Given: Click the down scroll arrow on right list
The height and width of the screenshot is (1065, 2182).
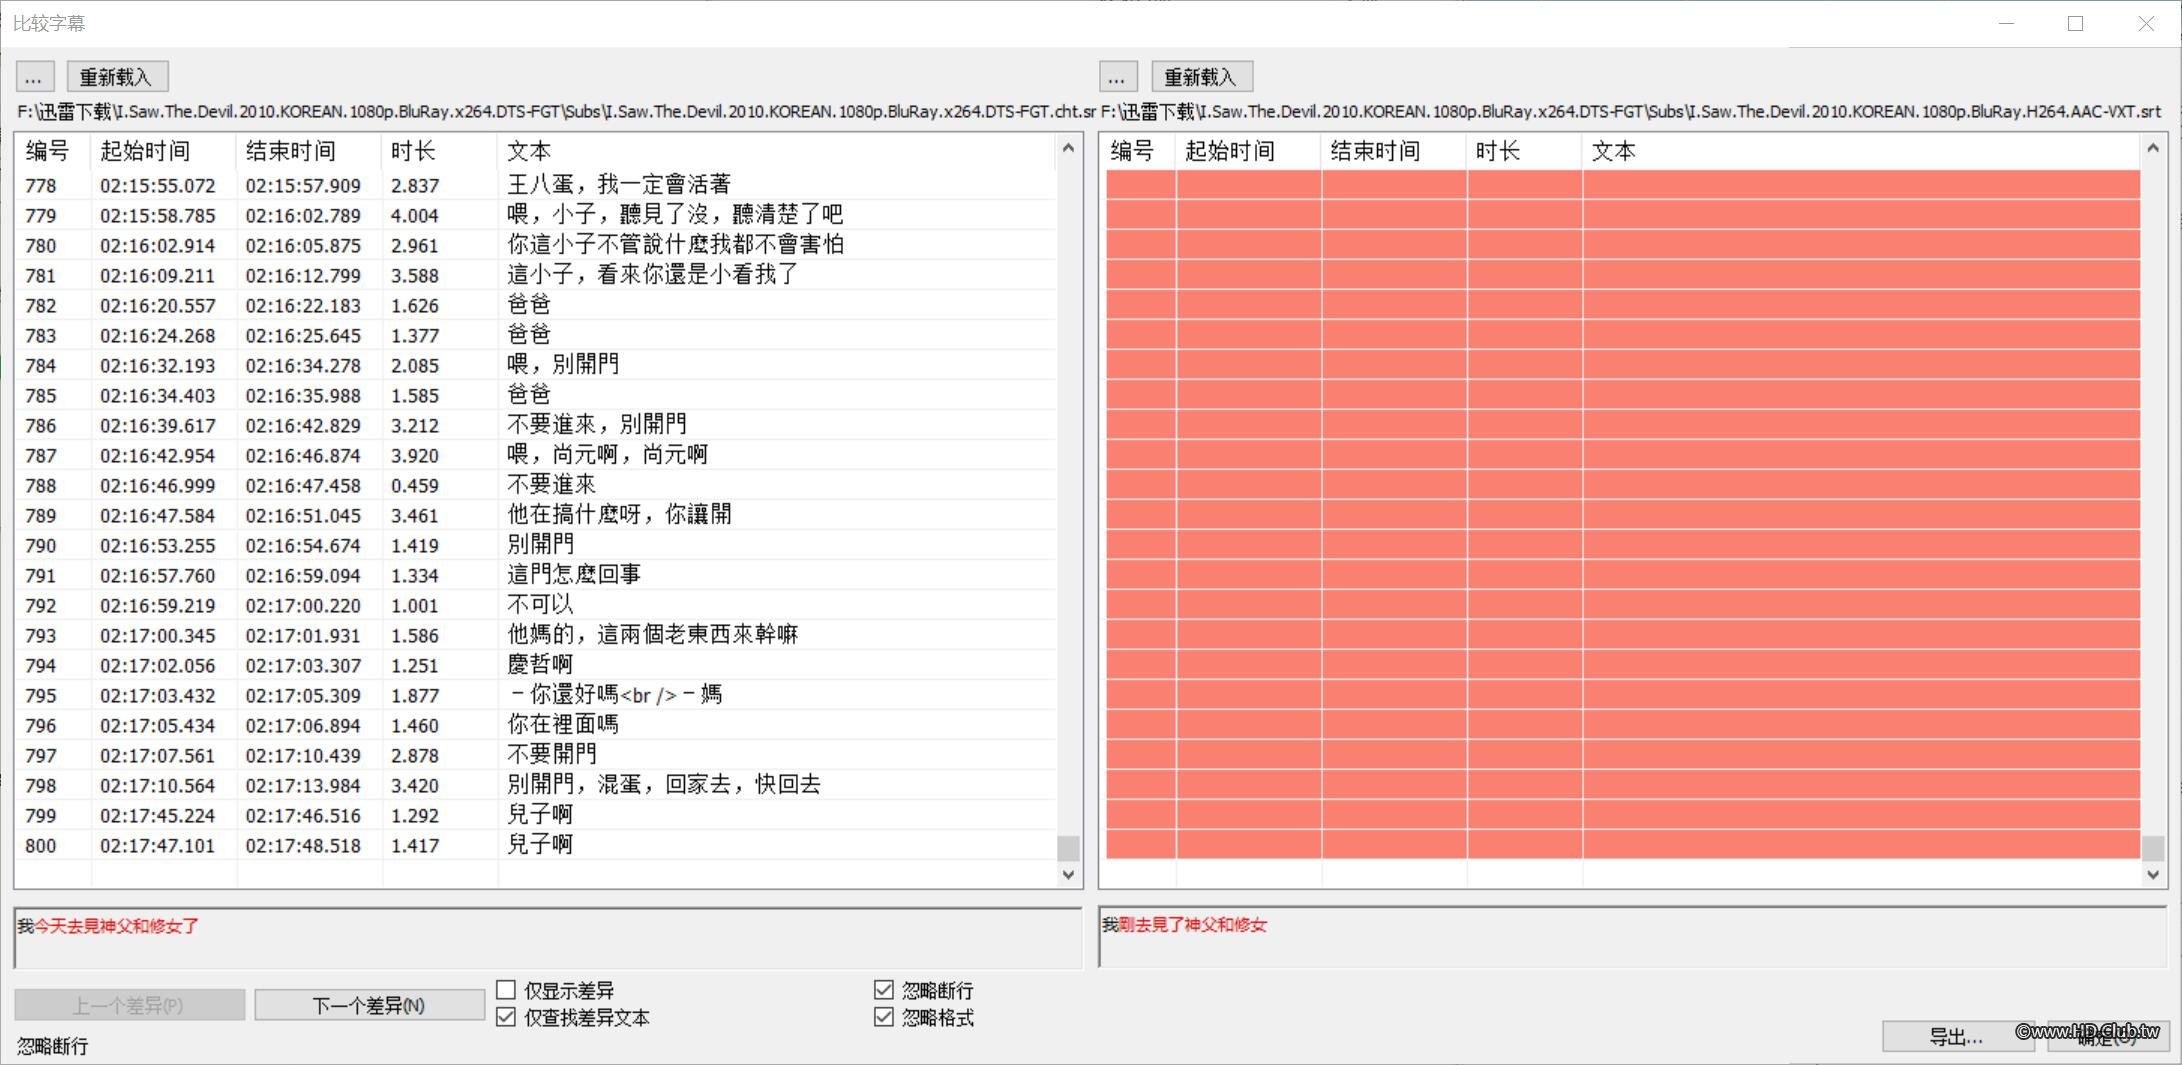Looking at the screenshot, I should (x=2151, y=873).
